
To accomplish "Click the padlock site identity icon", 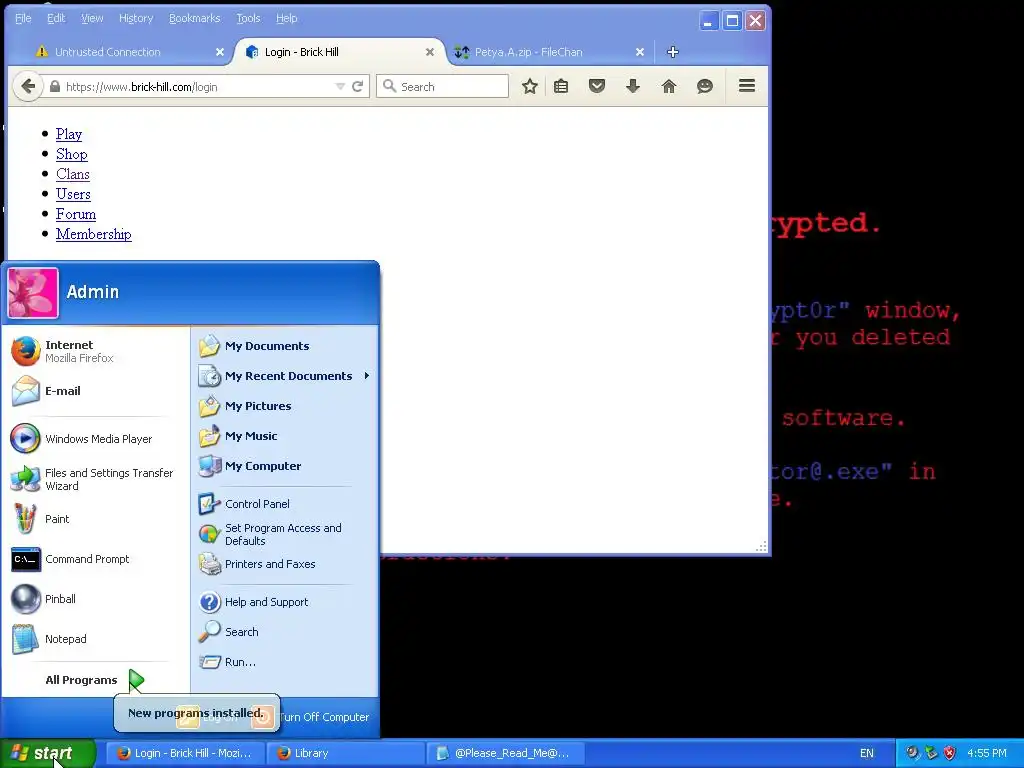I will [x=55, y=86].
